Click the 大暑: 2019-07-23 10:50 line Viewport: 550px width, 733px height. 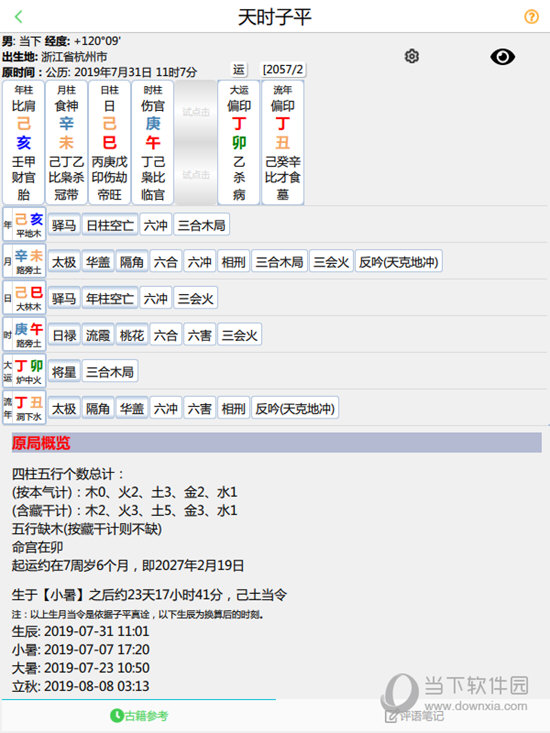coord(80,668)
